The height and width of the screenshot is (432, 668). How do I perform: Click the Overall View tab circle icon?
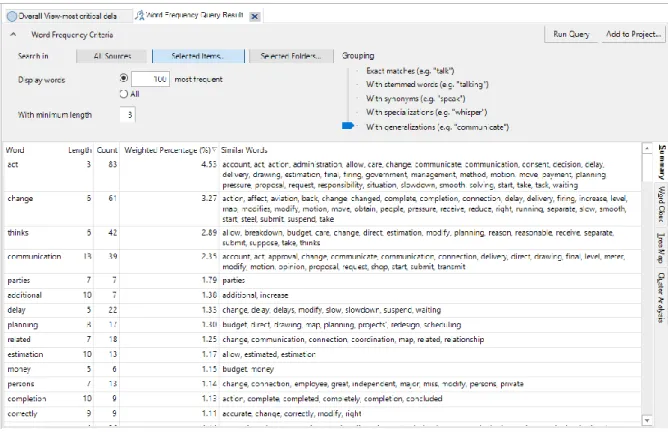[x=12, y=16]
